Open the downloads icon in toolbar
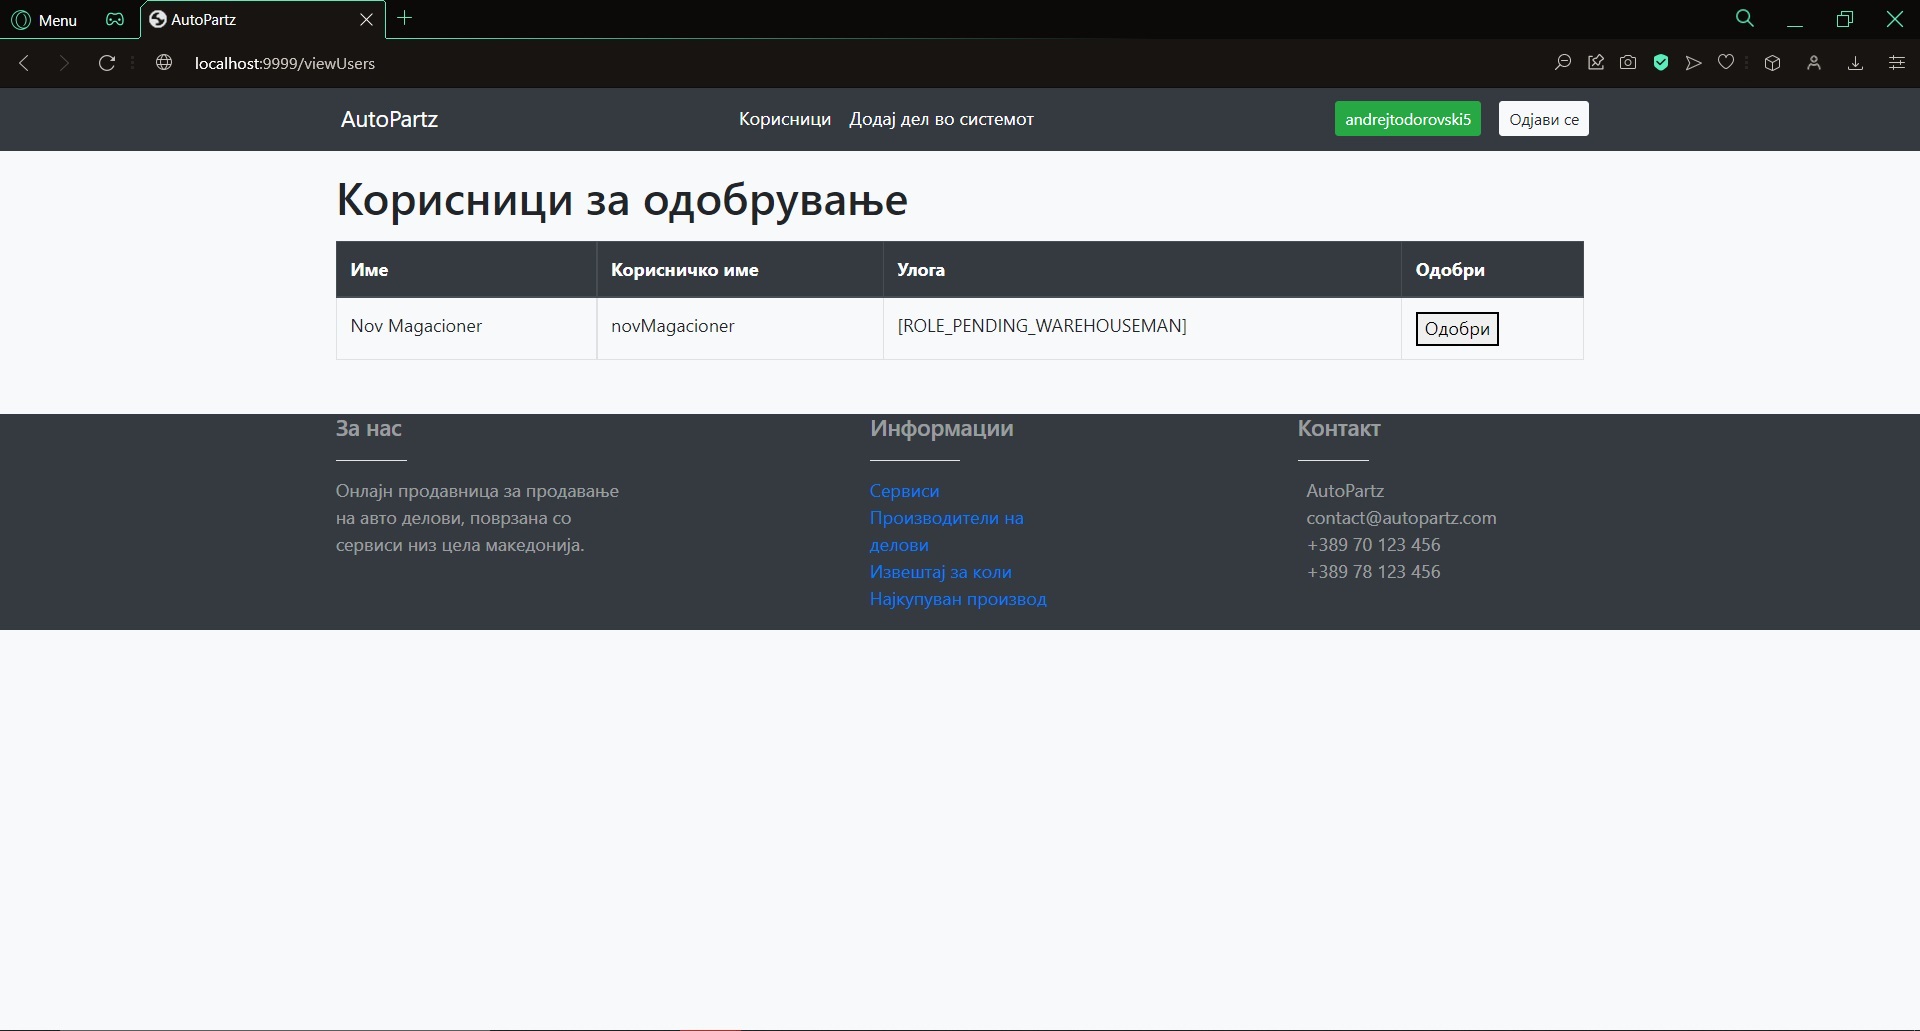1920x1031 pixels. [1855, 63]
